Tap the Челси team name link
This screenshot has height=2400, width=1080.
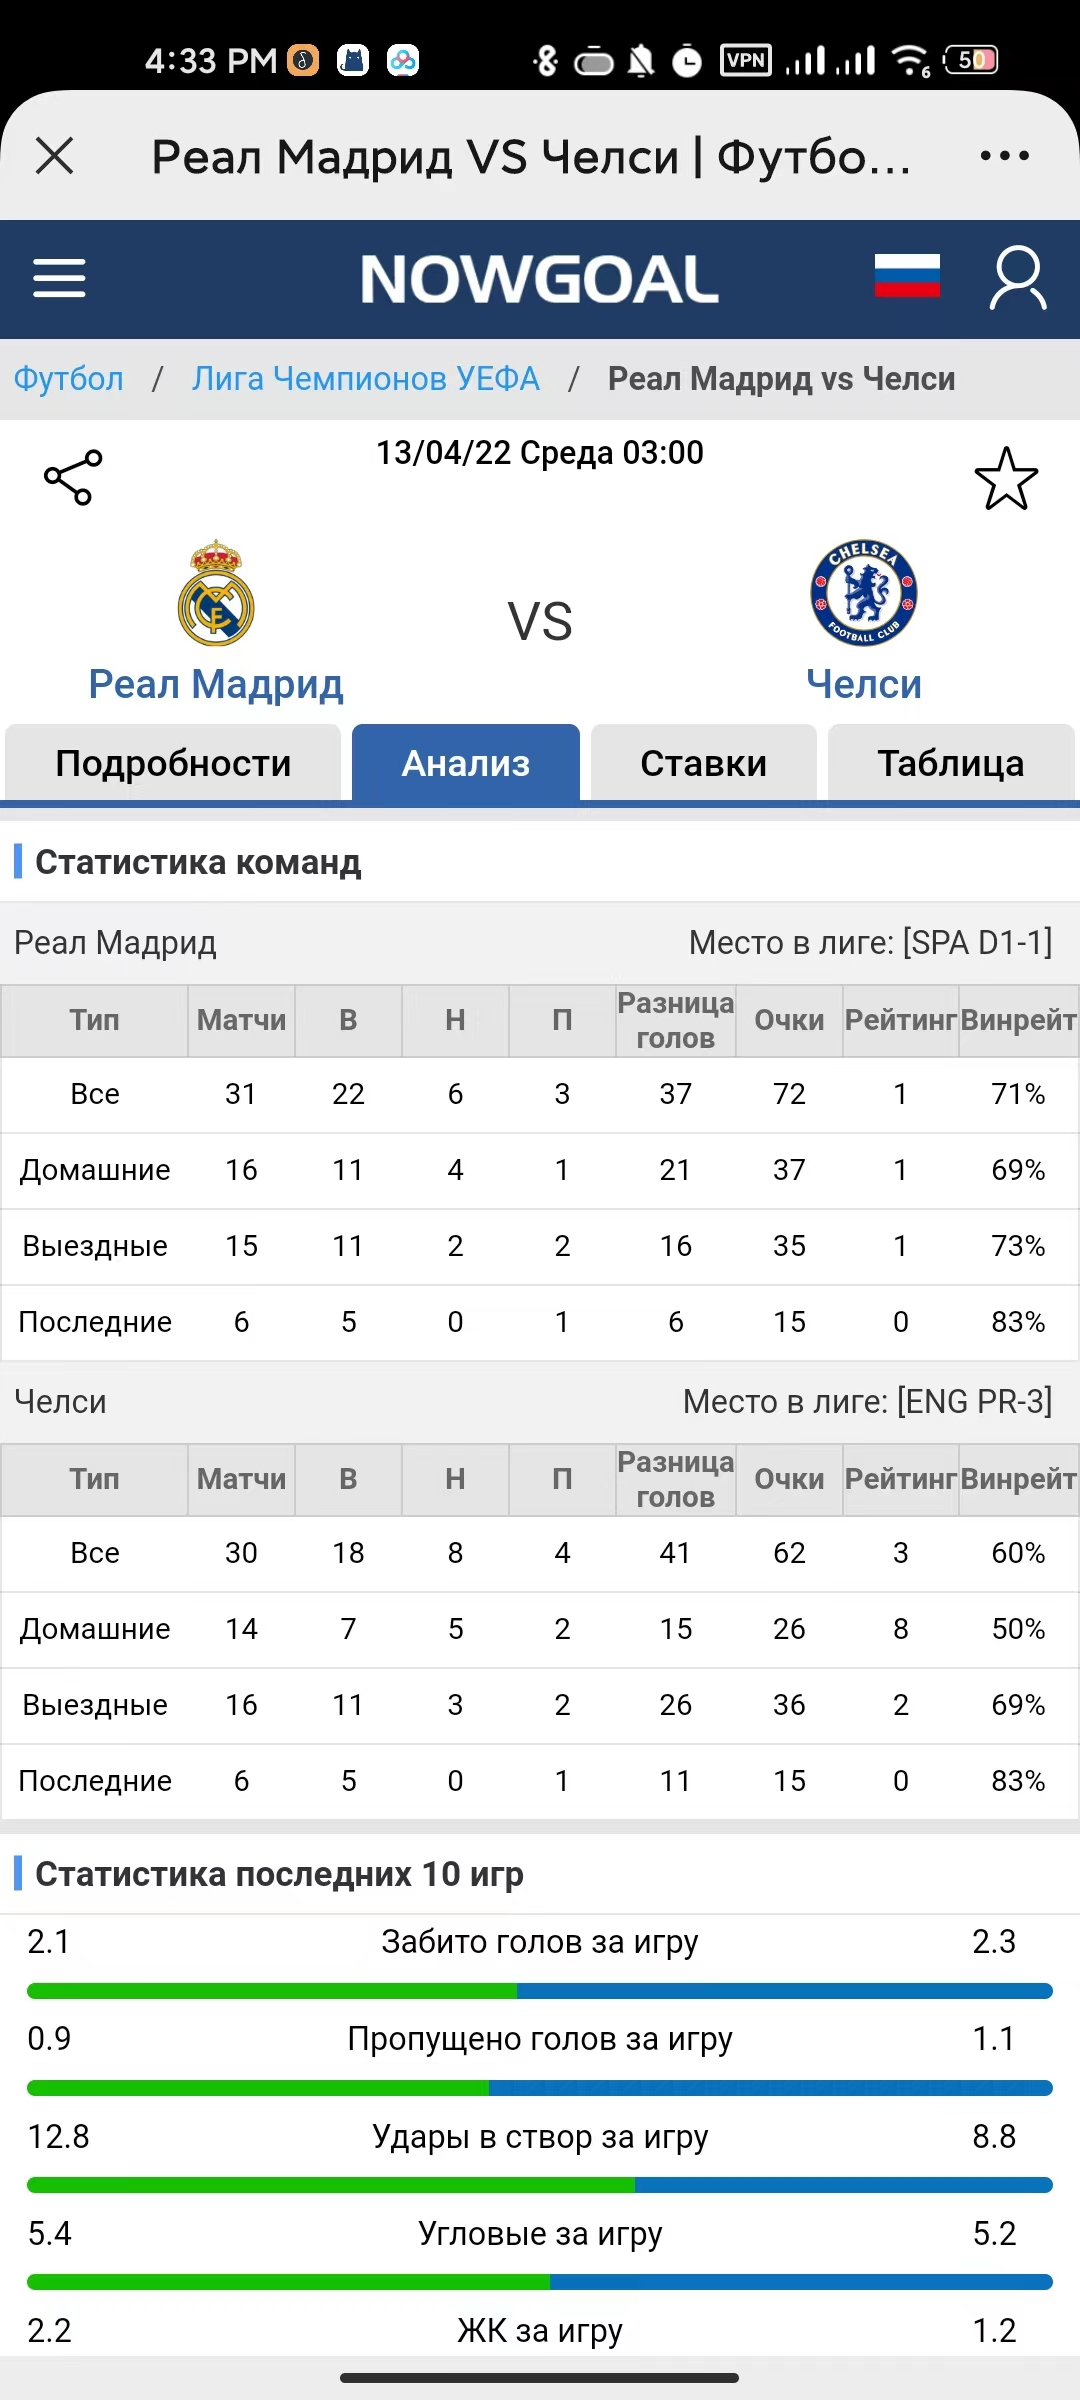coord(864,684)
